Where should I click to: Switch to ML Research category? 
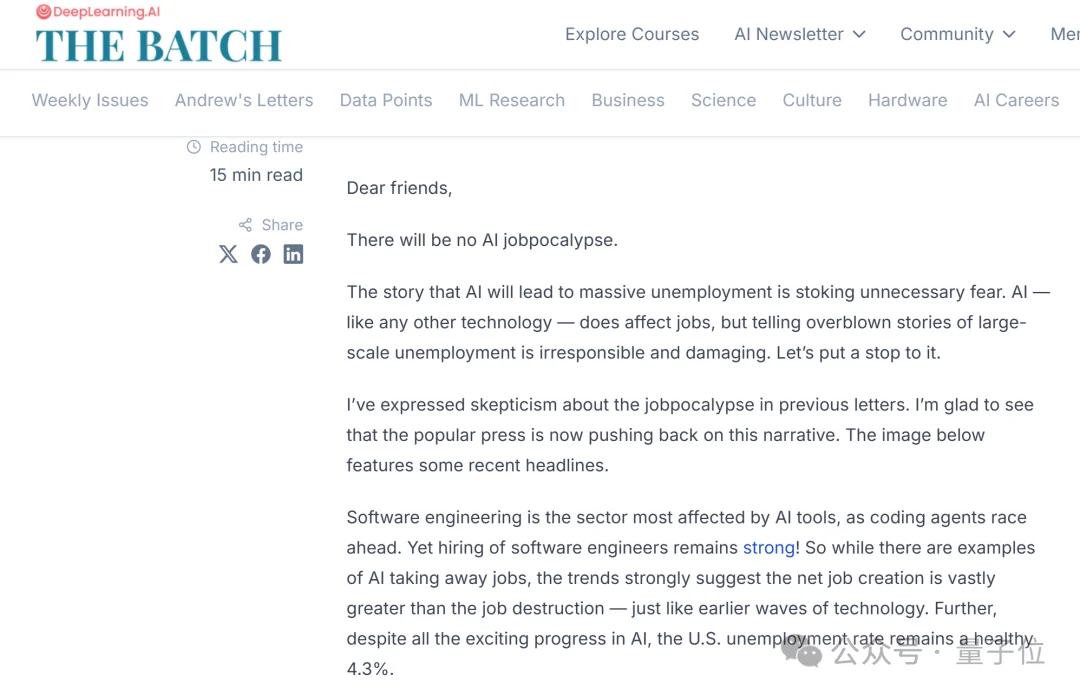tap(512, 101)
